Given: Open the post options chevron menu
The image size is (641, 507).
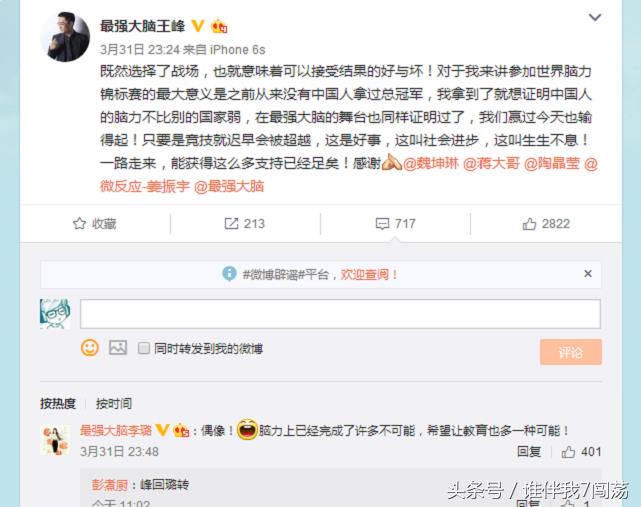Looking at the screenshot, I should click(x=594, y=18).
